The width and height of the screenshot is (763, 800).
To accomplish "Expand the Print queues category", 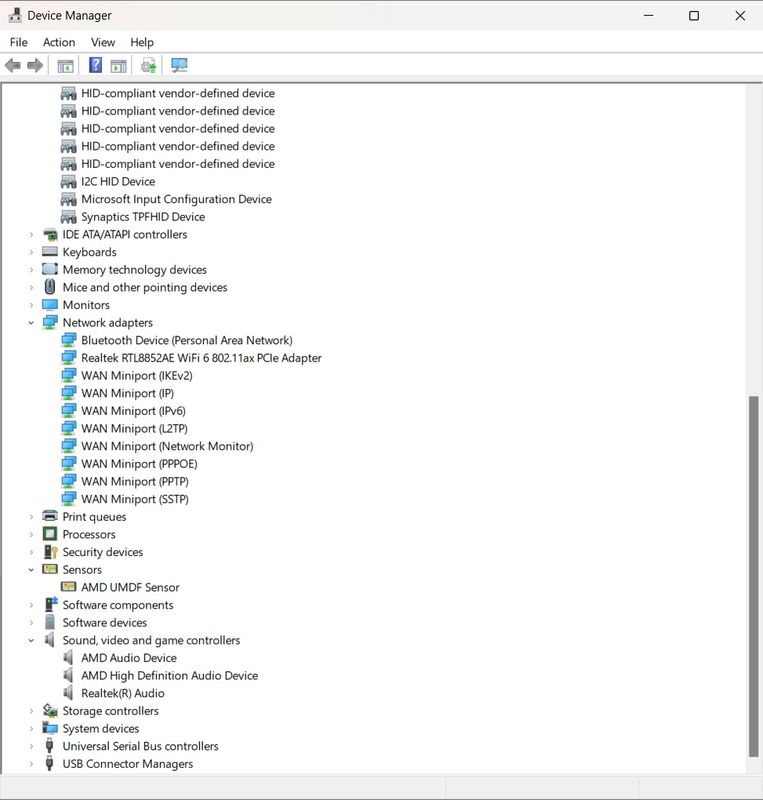I will click(x=31, y=517).
